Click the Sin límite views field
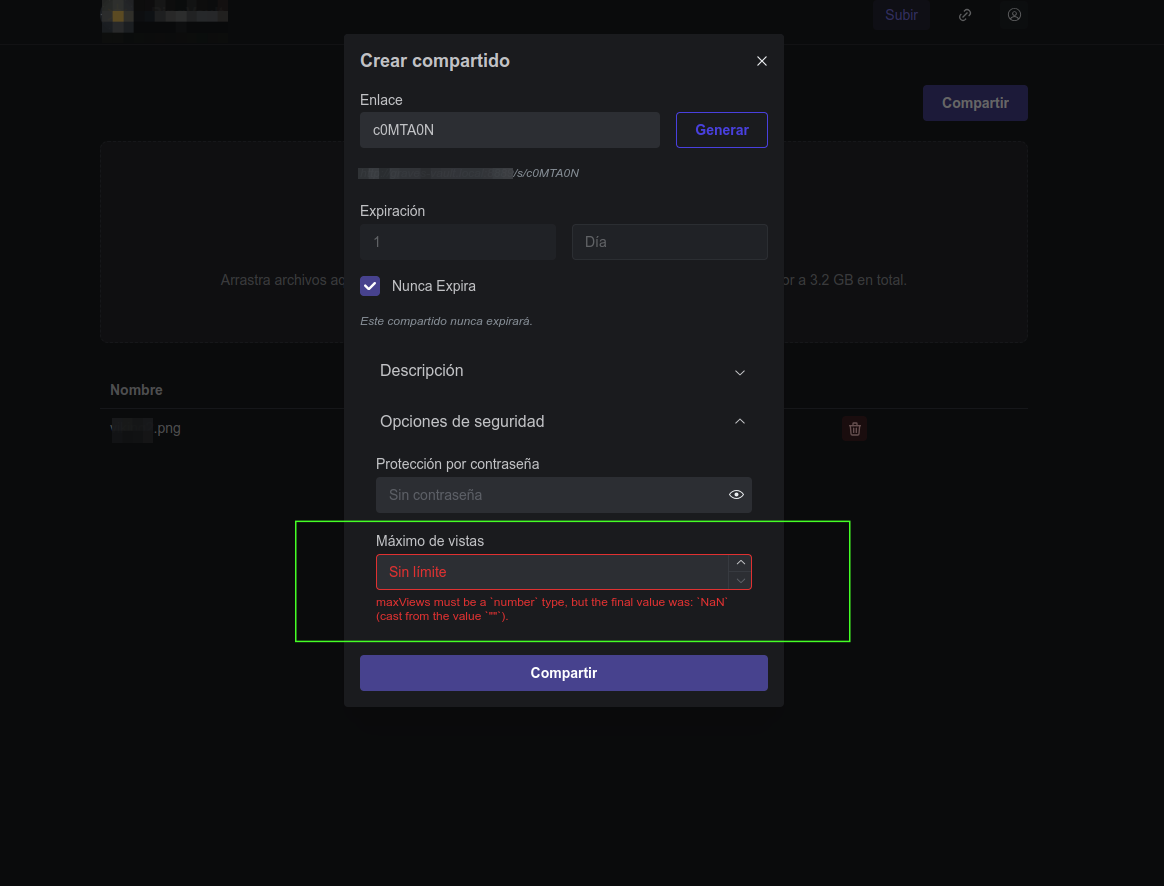1164x886 pixels. tap(550, 571)
